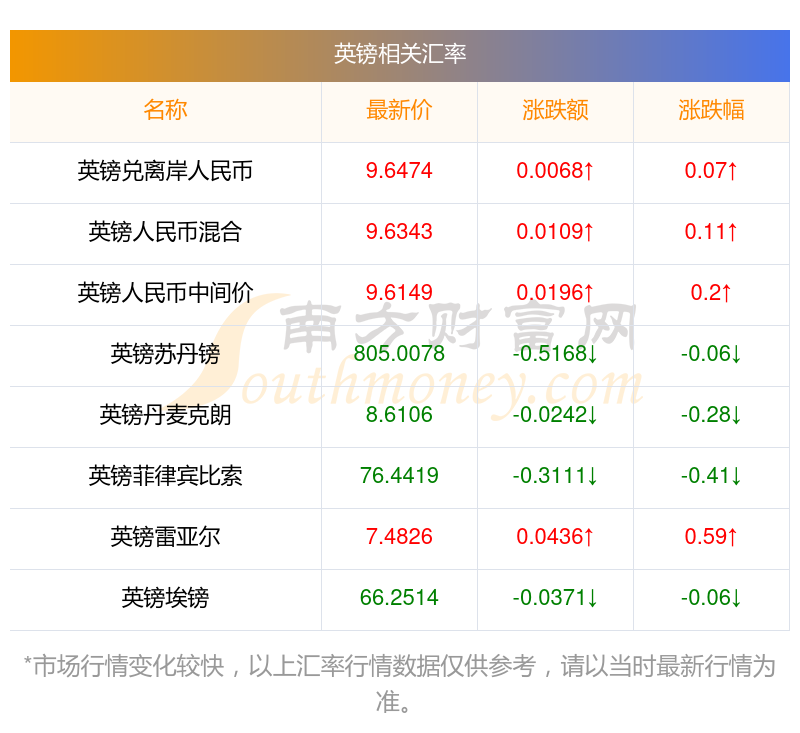Click the change percent -0.41↓
Image resolution: width=800 pixels, height=733 pixels.
[711, 476]
